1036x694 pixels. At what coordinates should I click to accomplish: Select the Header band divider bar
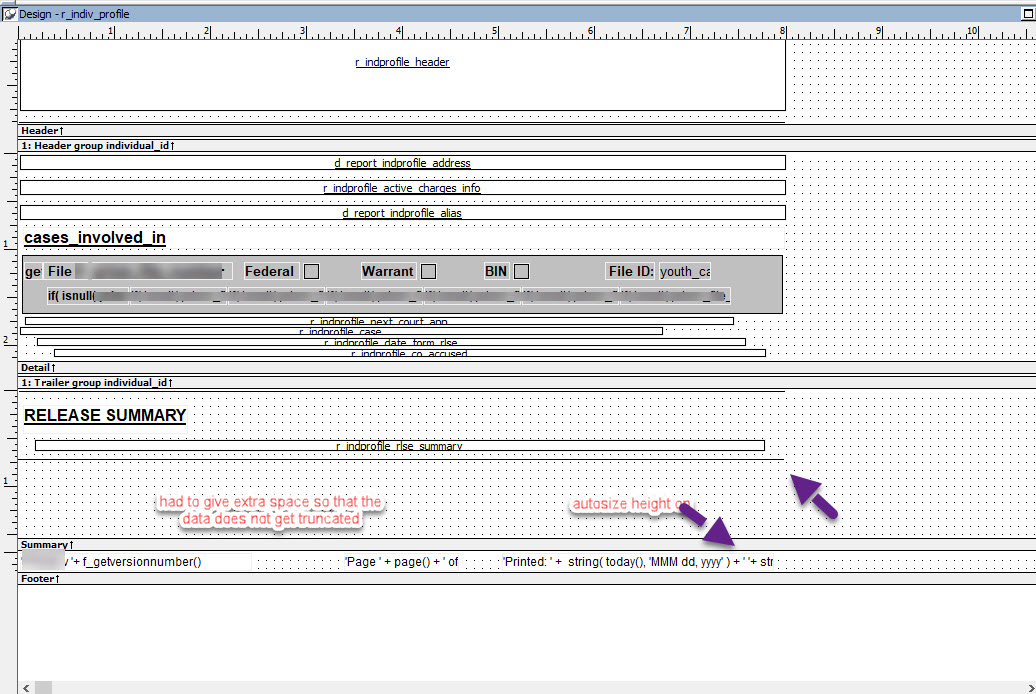point(400,131)
